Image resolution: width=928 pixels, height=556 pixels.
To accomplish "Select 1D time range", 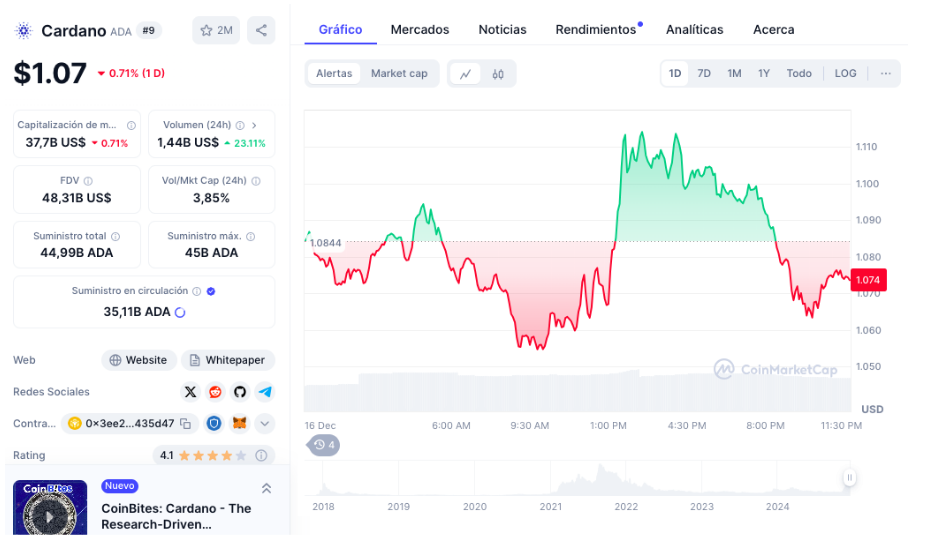I will 675,73.
